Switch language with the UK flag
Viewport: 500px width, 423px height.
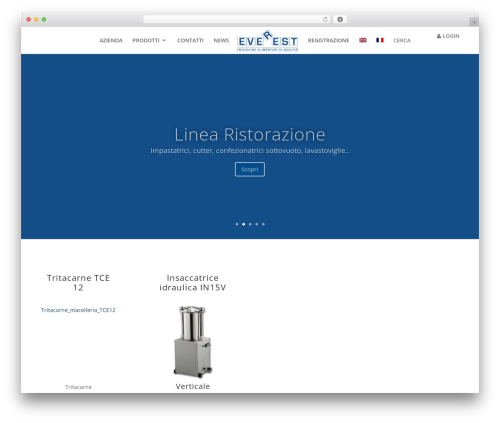pyautogui.click(x=363, y=40)
